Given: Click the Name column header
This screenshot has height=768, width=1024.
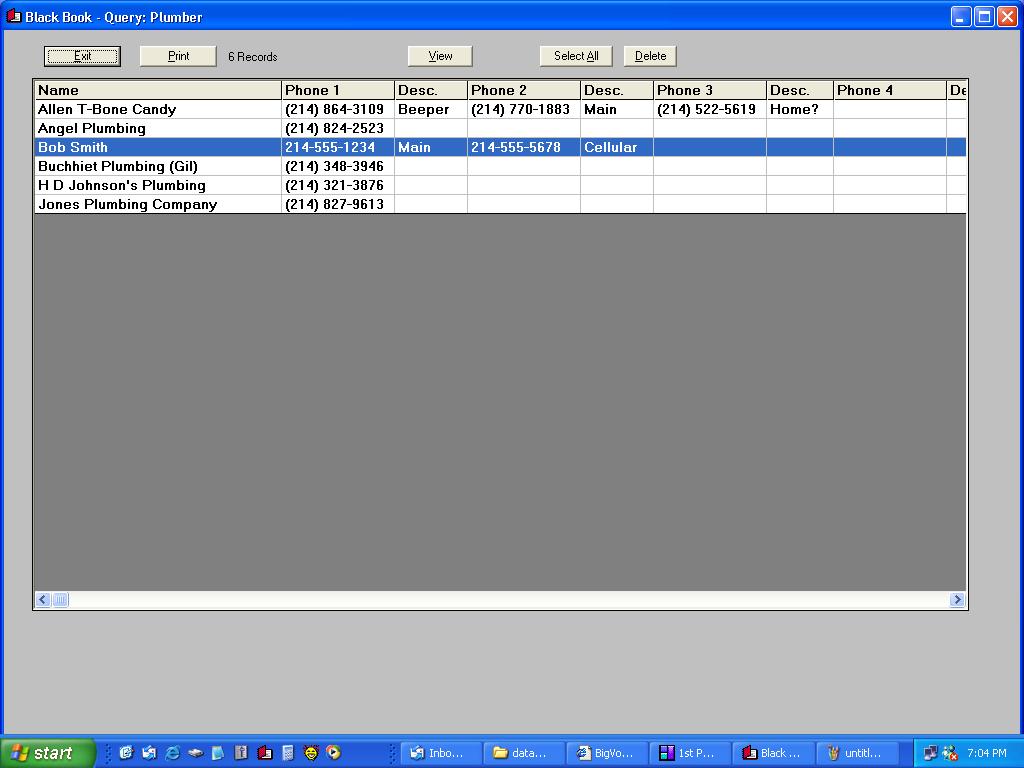Looking at the screenshot, I should click(158, 90).
